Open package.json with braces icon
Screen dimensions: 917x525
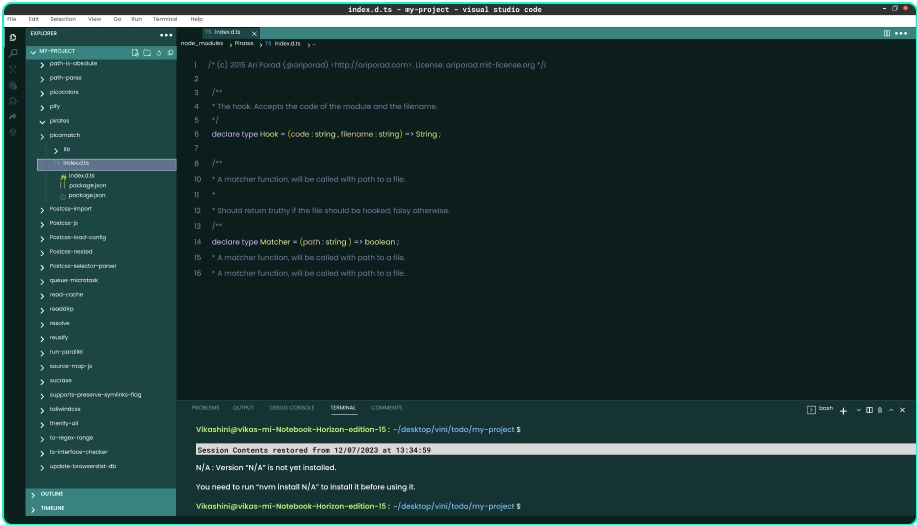tap(83, 185)
